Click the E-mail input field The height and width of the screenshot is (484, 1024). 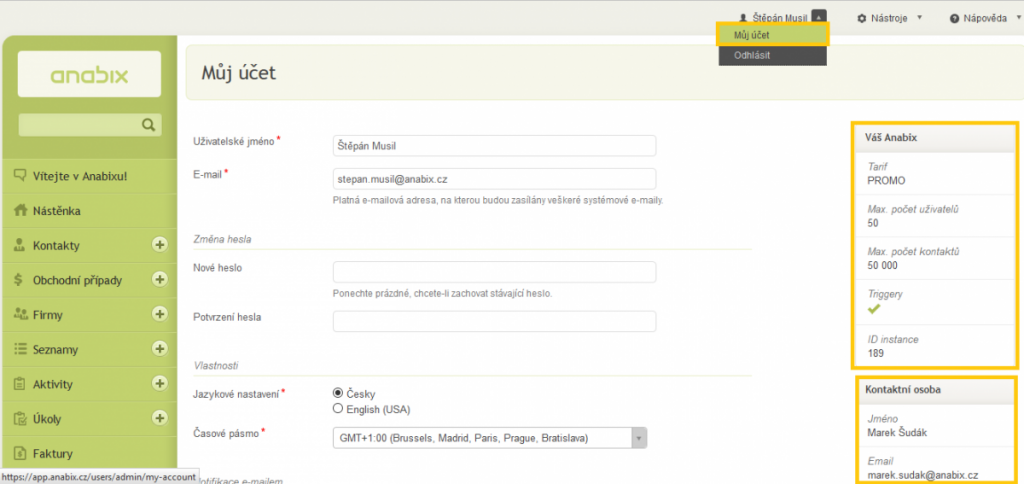point(494,178)
